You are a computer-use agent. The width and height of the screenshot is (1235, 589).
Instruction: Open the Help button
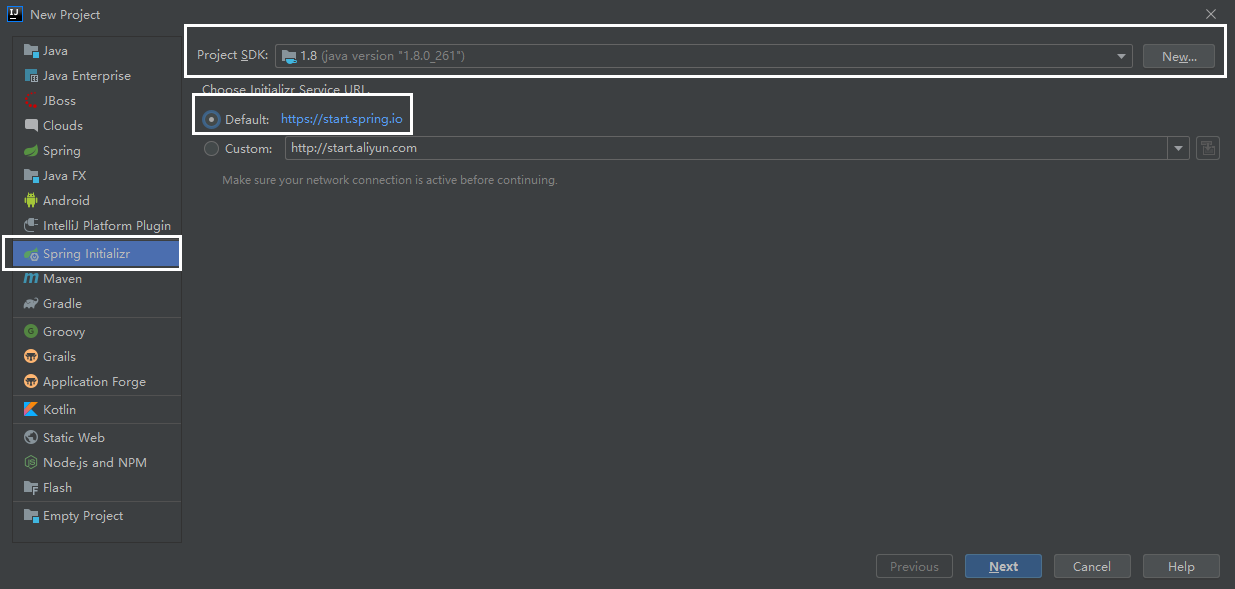(1181, 566)
